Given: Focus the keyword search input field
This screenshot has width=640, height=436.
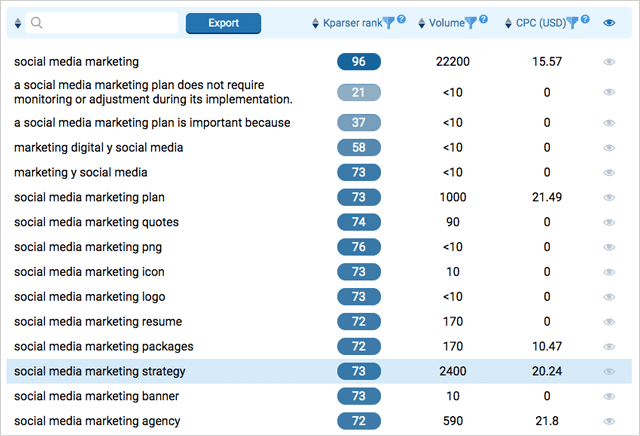Looking at the screenshot, I should [x=102, y=23].
